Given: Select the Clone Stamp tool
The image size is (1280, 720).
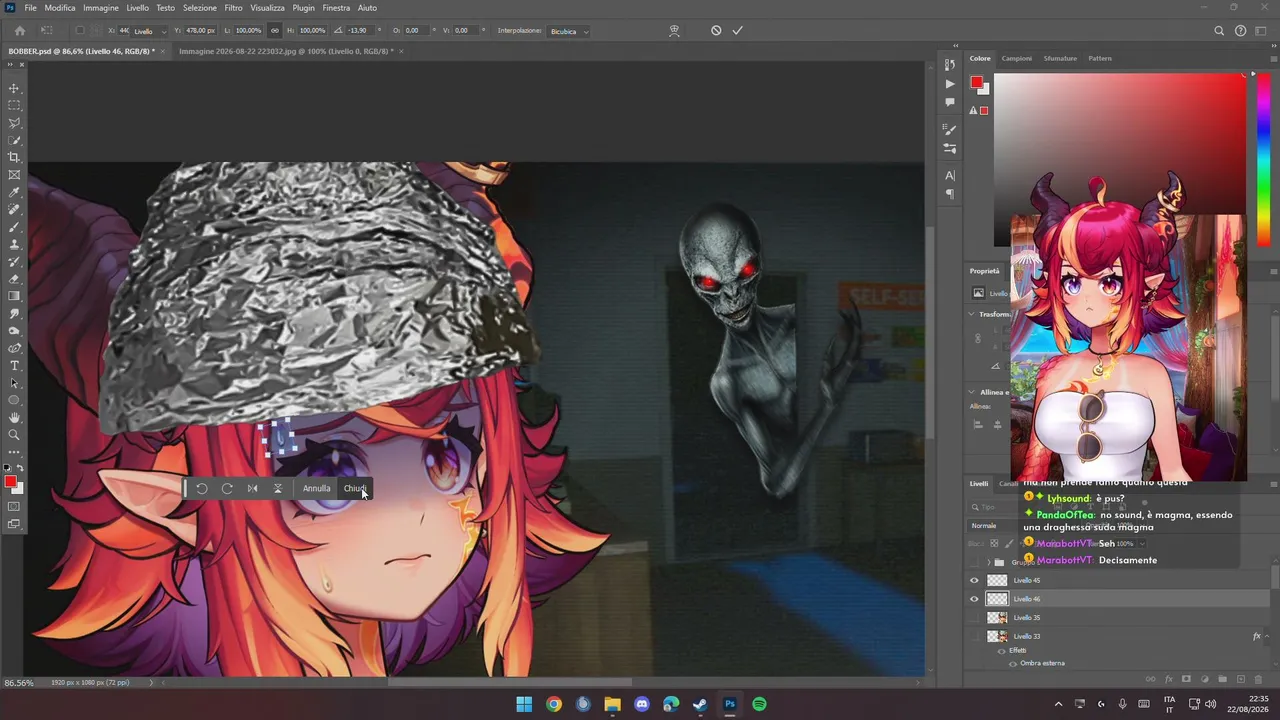Looking at the screenshot, I should 14,244.
